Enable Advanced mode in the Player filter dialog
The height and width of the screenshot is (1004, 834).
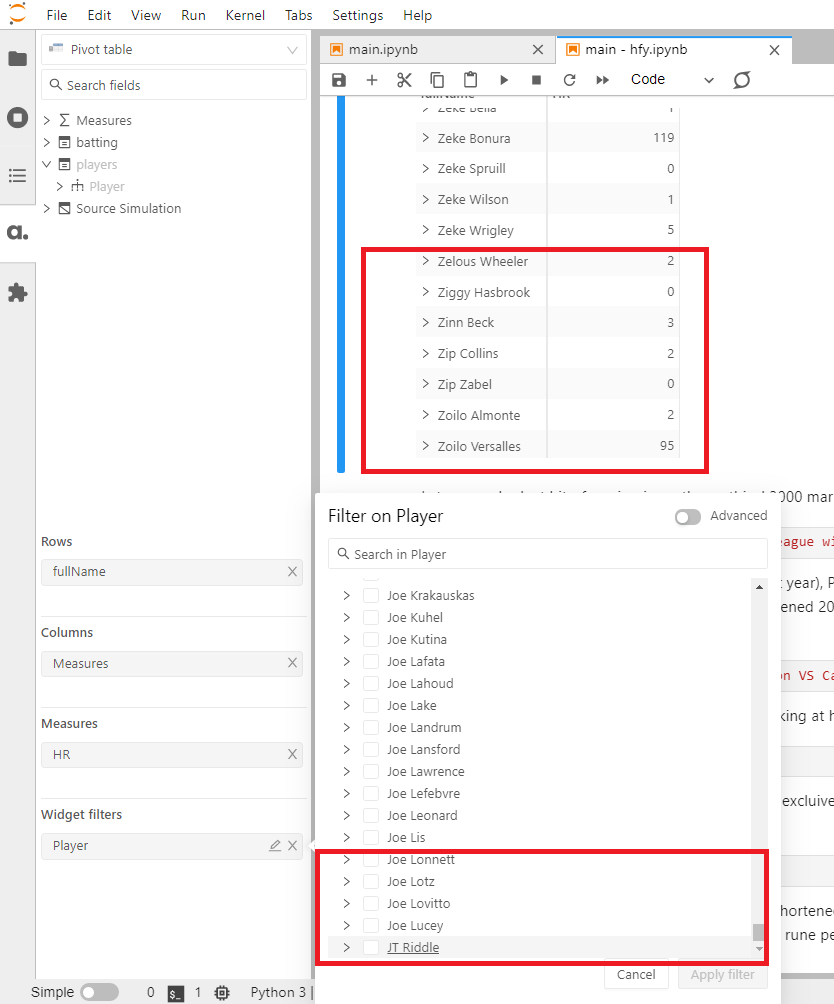(688, 515)
